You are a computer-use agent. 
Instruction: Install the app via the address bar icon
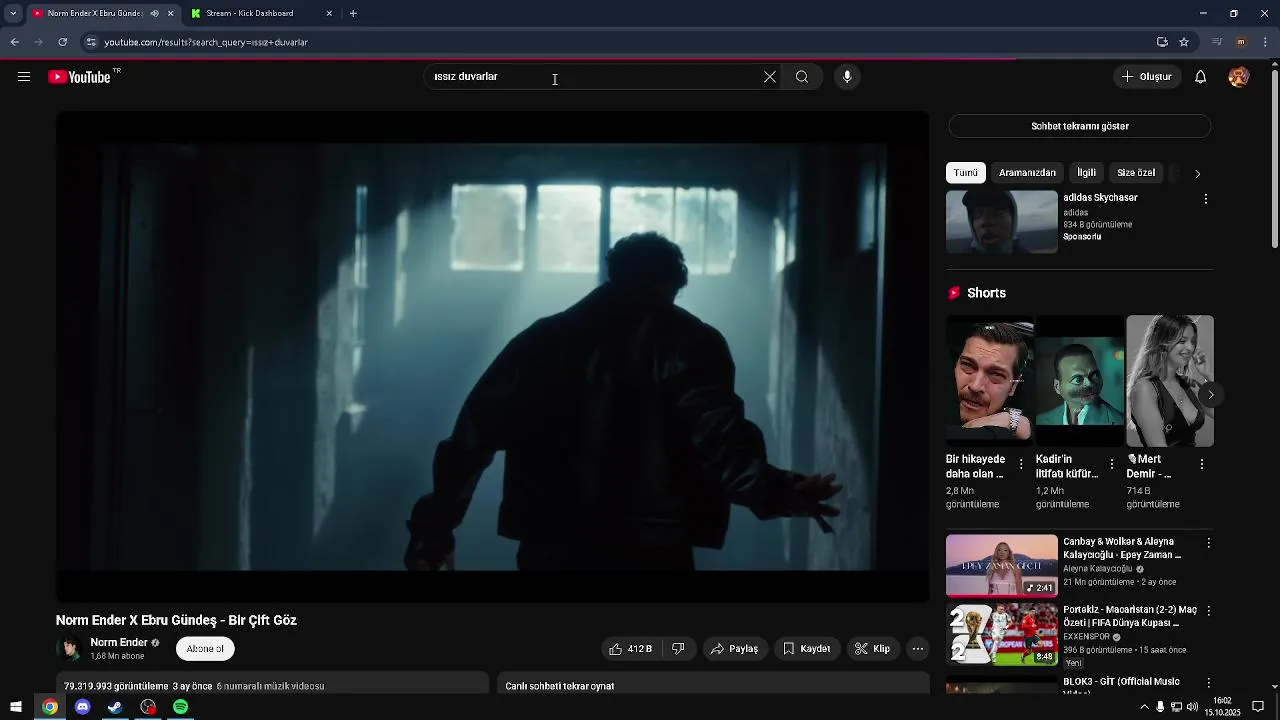tap(1162, 42)
